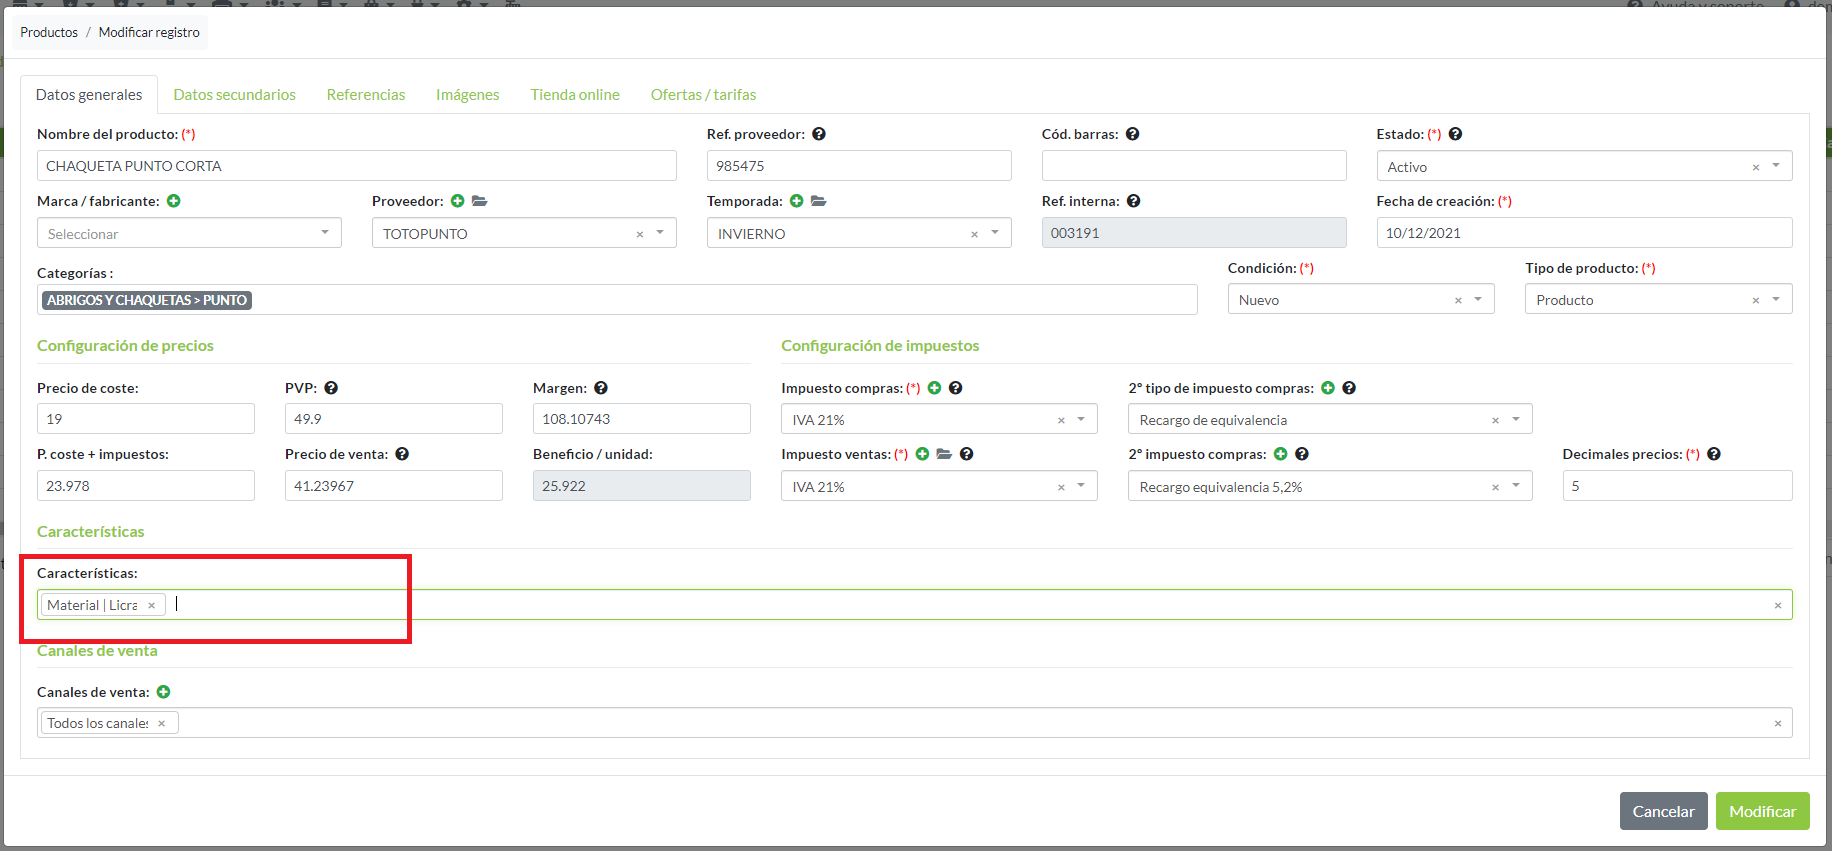Expand the Condición dropdown showing Nuevo
Image resolution: width=1832 pixels, height=851 pixels.
pyautogui.click(x=1478, y=299)
